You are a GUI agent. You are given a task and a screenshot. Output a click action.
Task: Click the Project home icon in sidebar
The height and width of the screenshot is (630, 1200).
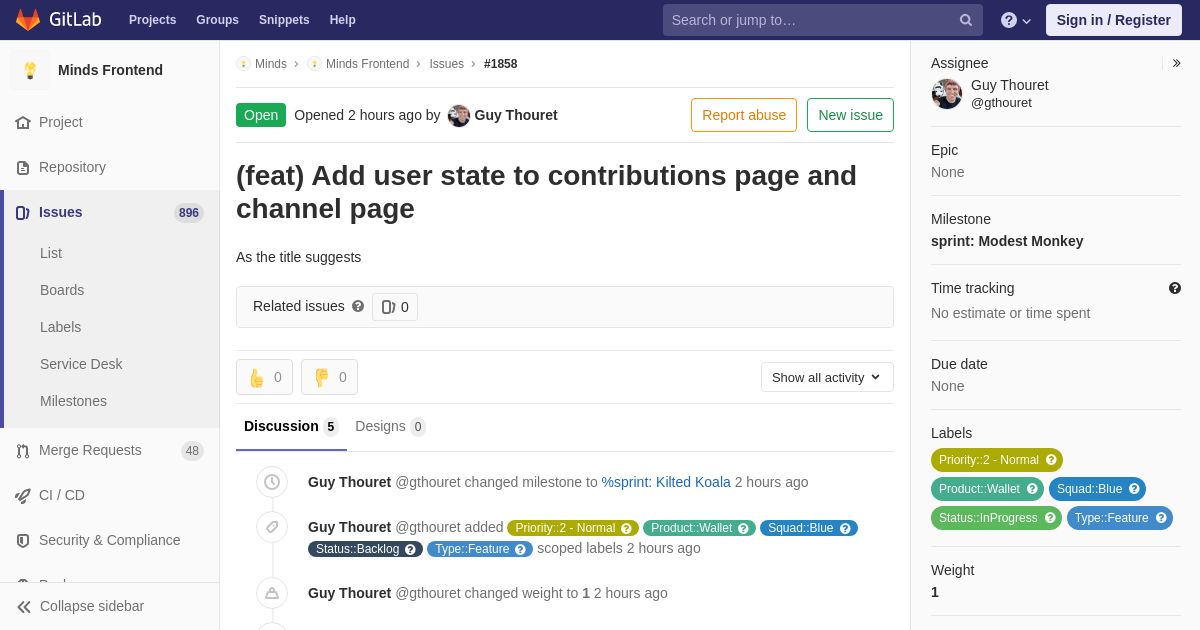pos(23,122)
